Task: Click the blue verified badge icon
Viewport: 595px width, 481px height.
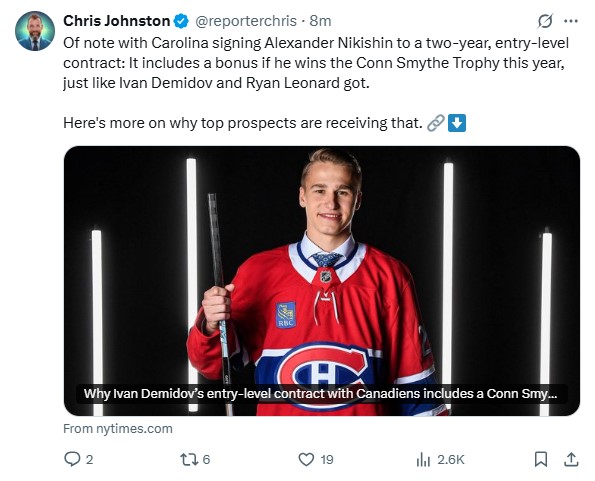Action: [x=181, y=21]
